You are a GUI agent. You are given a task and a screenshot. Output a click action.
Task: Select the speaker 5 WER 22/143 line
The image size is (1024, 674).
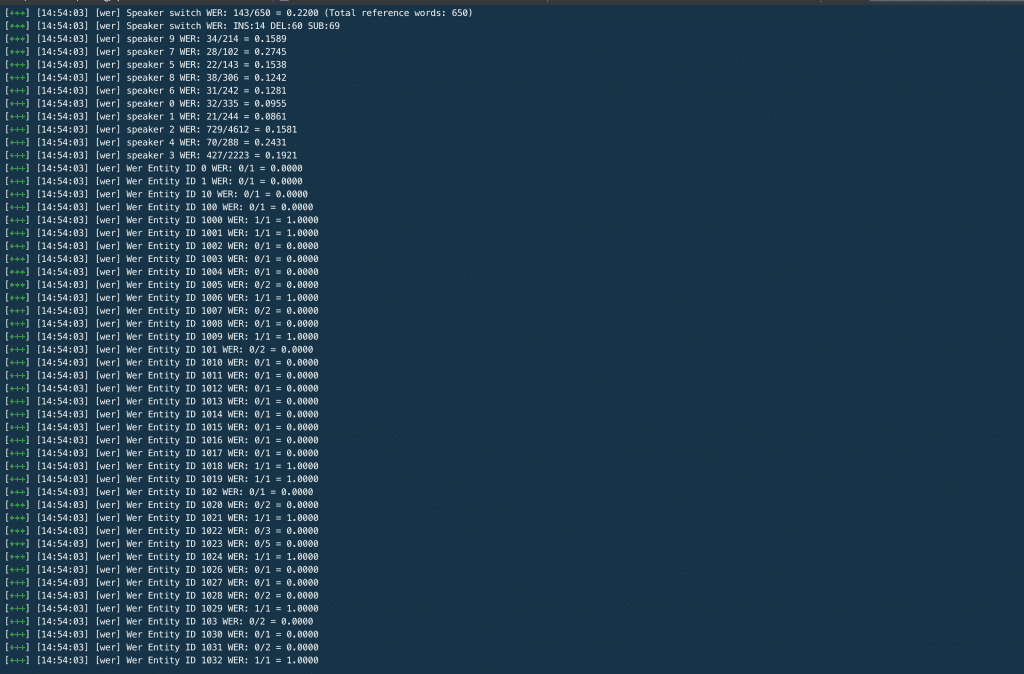146,65
